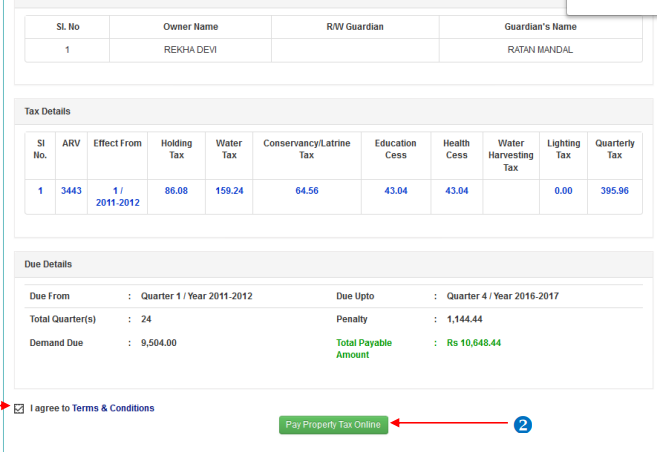
Task: Click the Conservancy/Latrine Tax value 64.56
Action: tap(306, 190)
